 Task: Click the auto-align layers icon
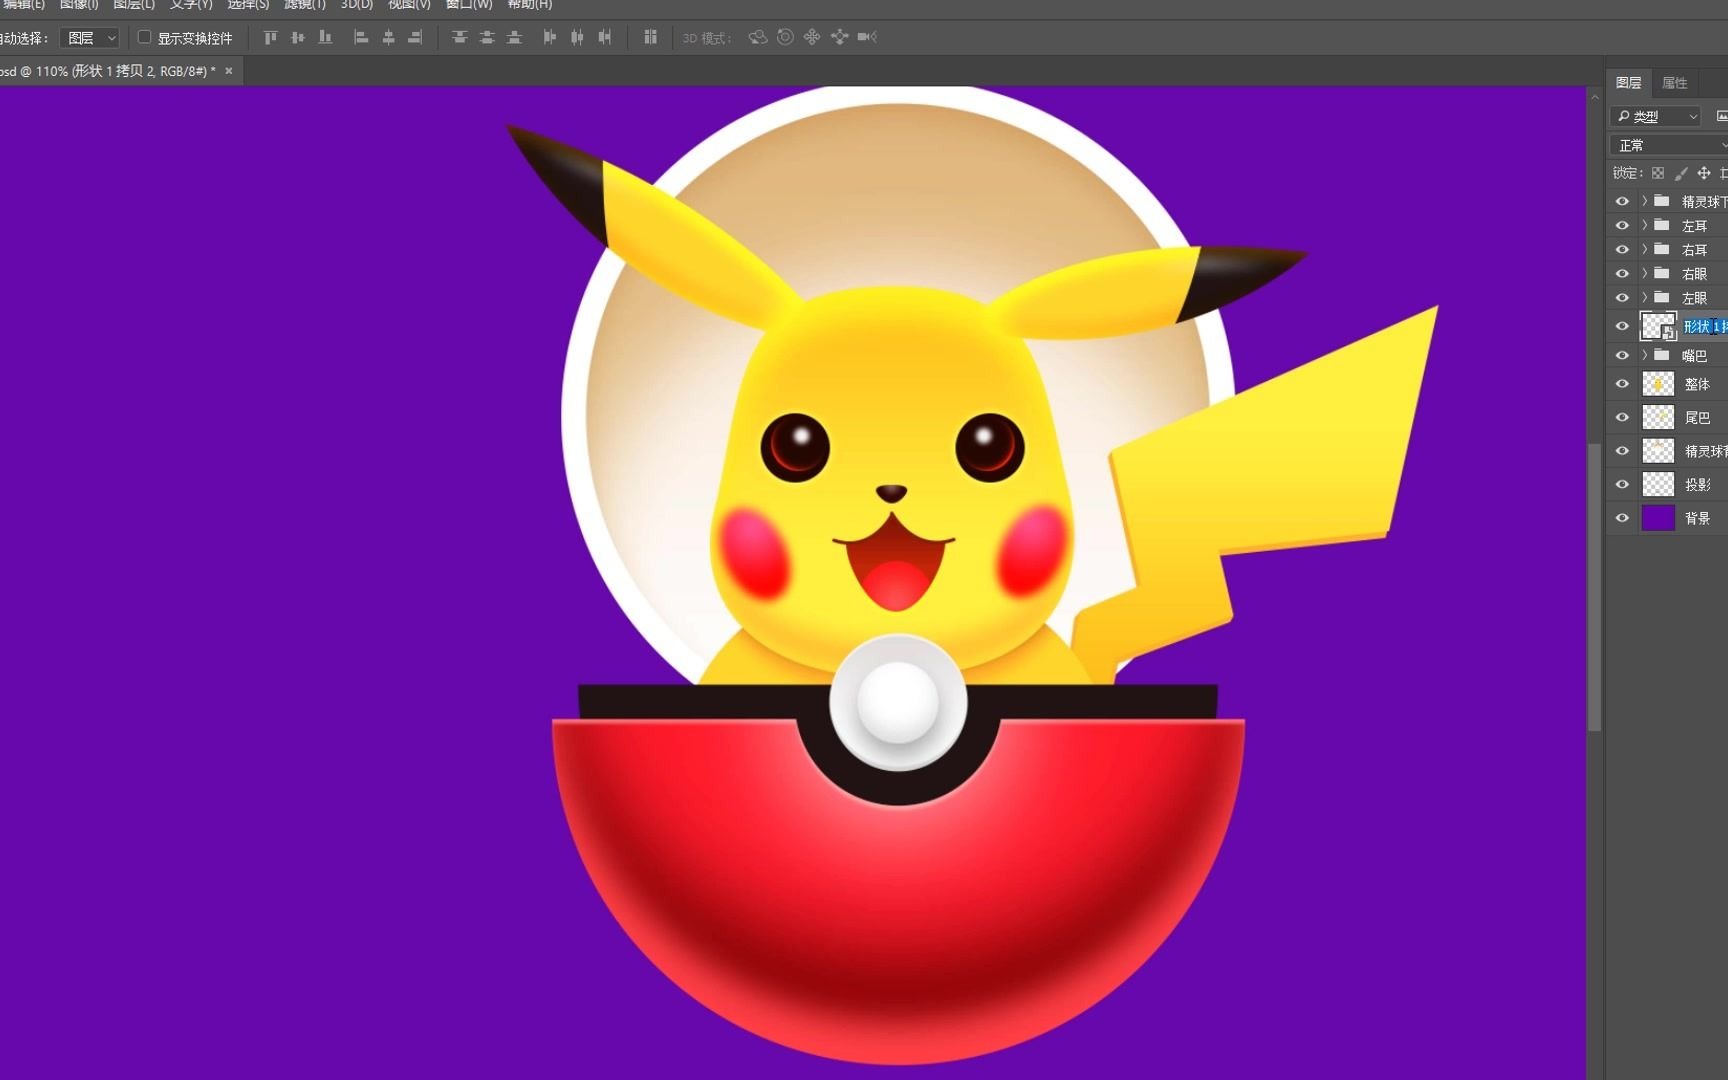coord(650,37)
